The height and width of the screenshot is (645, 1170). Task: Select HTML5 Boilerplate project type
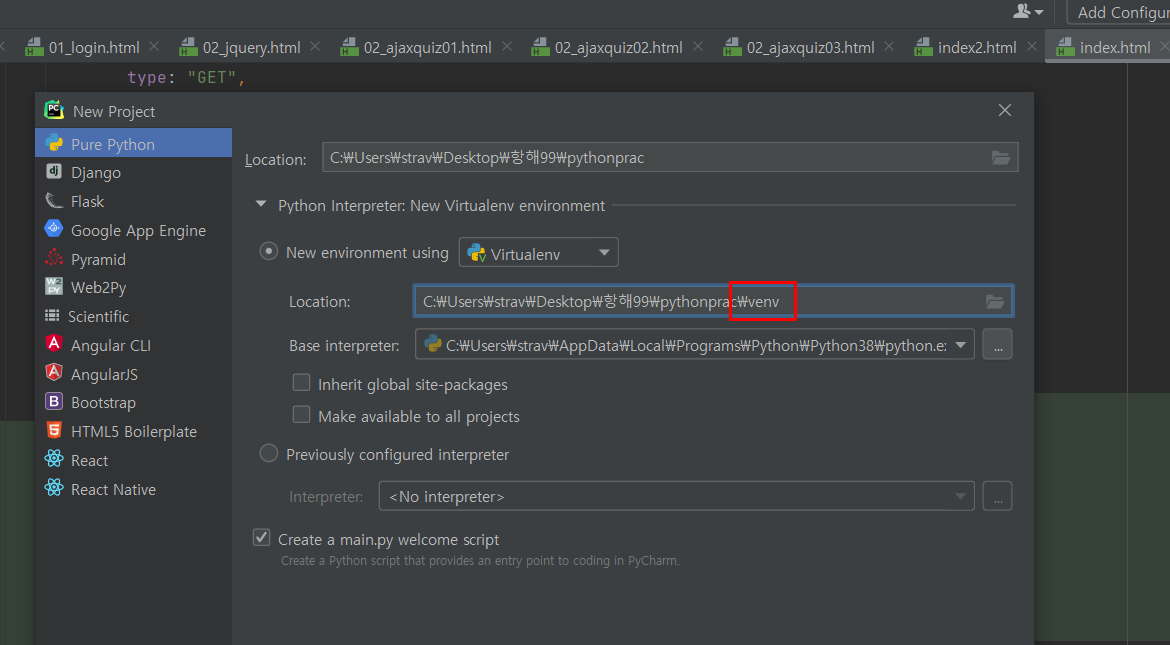pyautogui.click(x=134, y=431)
